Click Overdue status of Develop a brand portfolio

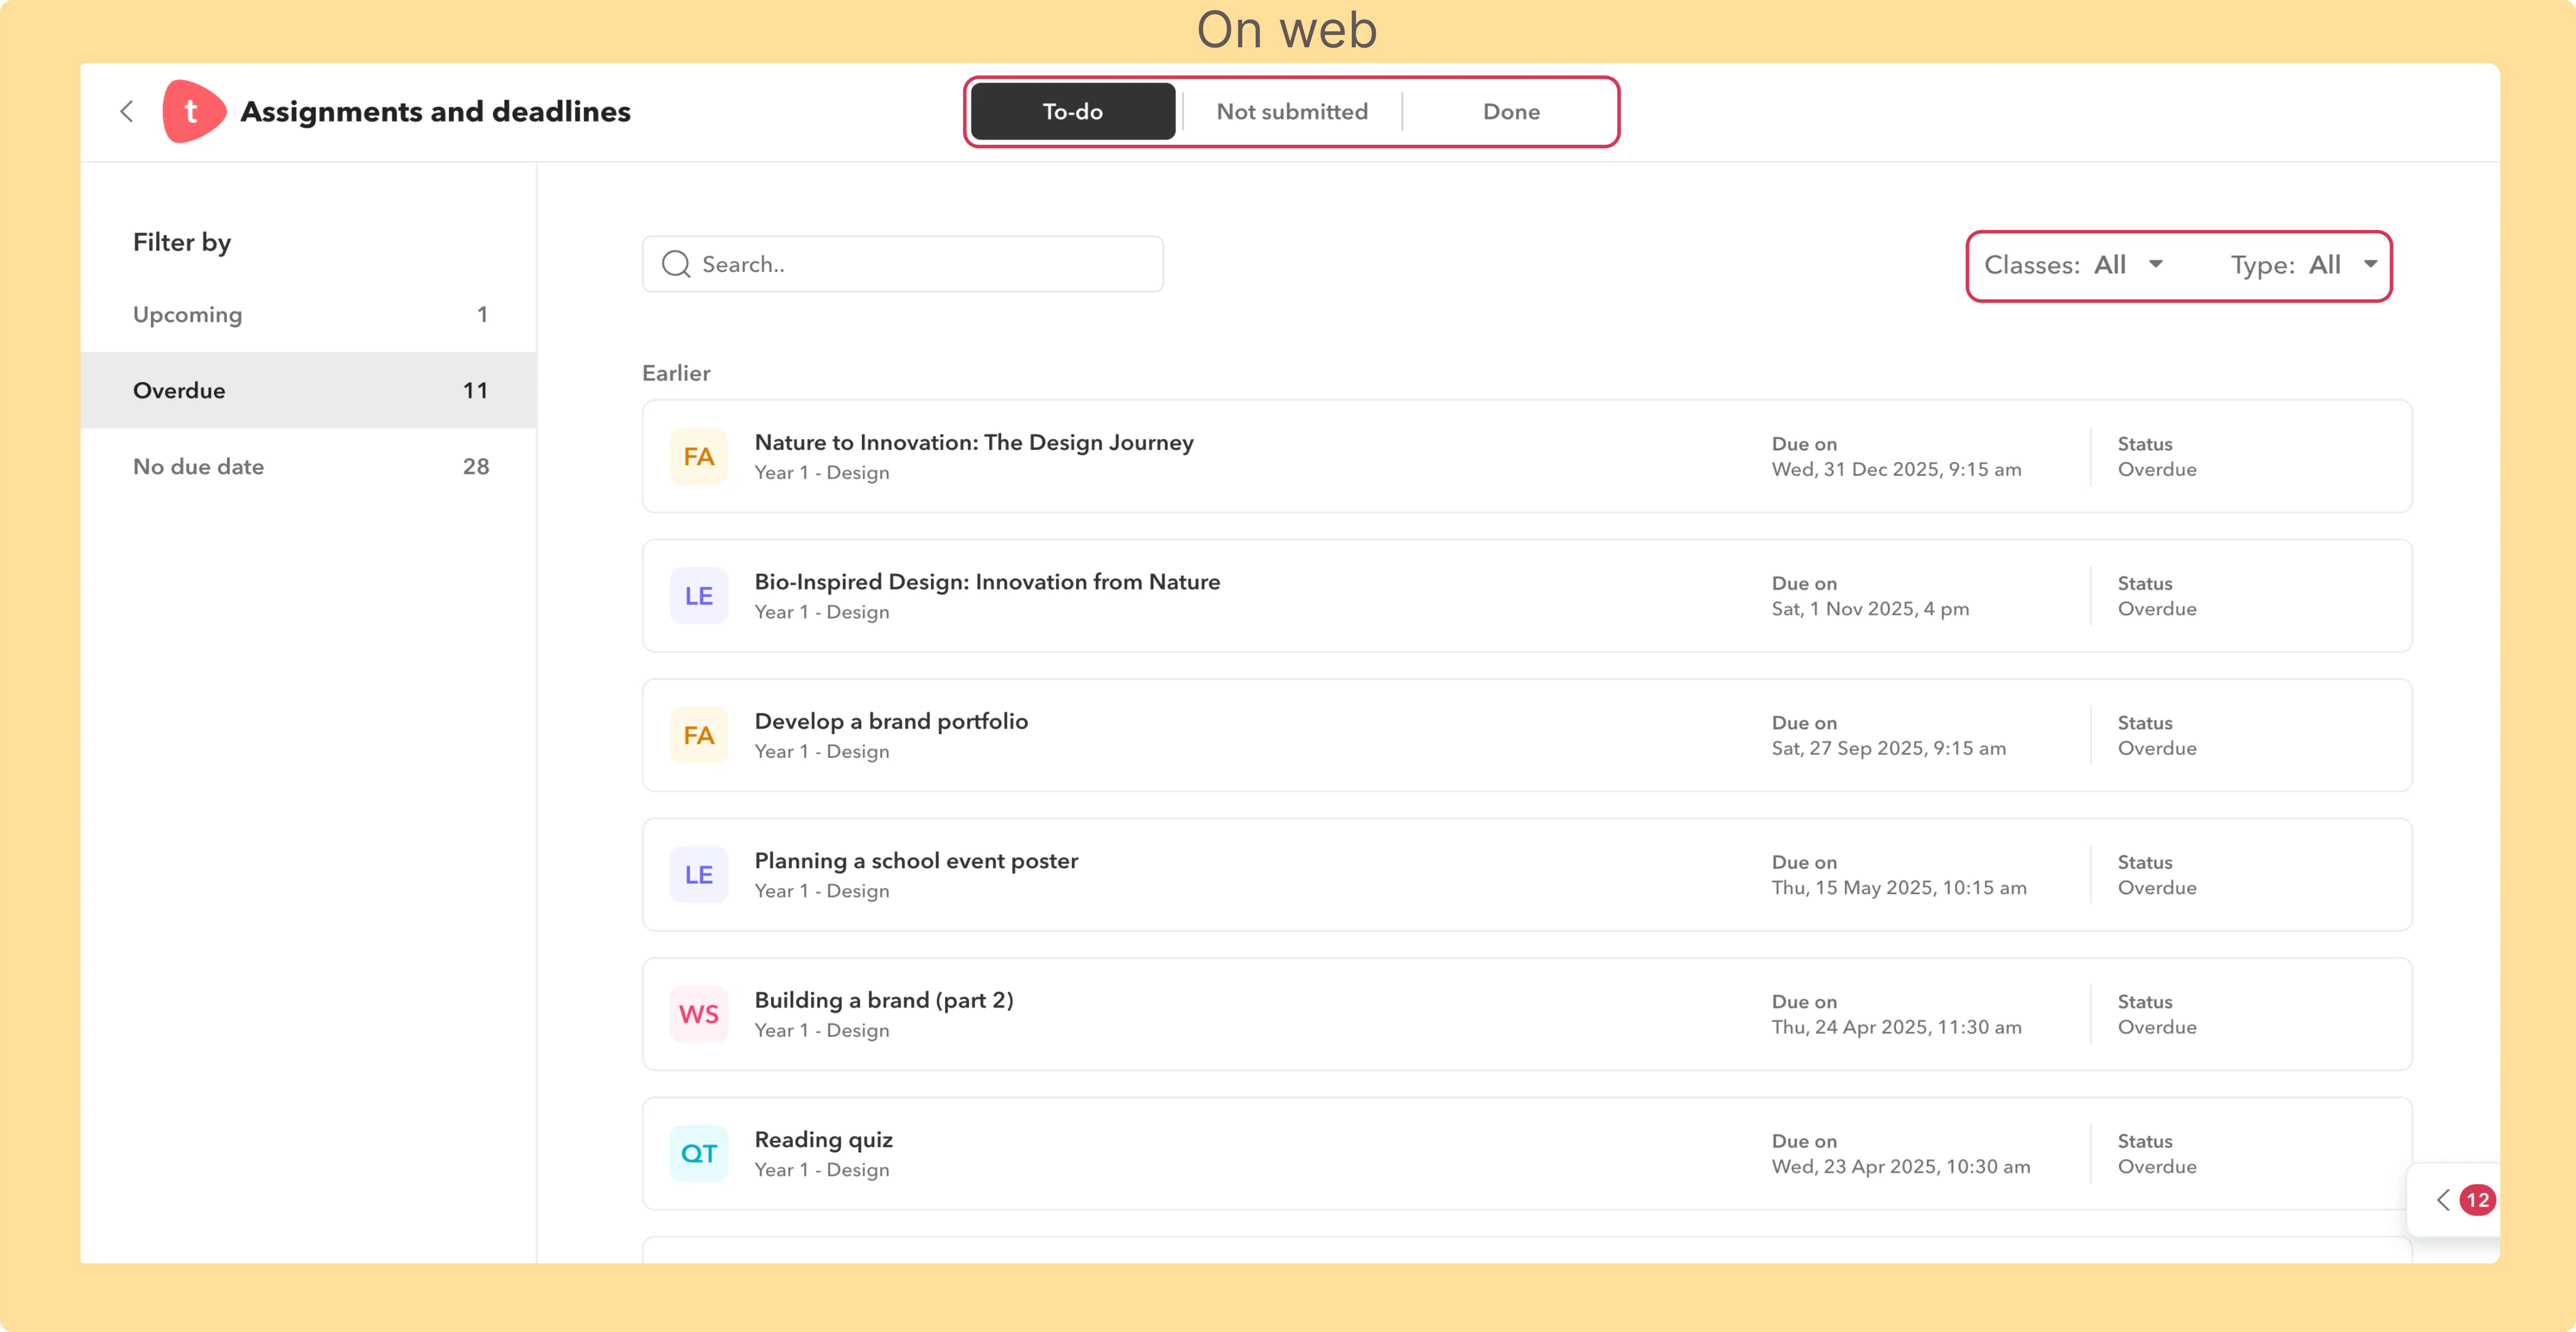coord(2157,748)
